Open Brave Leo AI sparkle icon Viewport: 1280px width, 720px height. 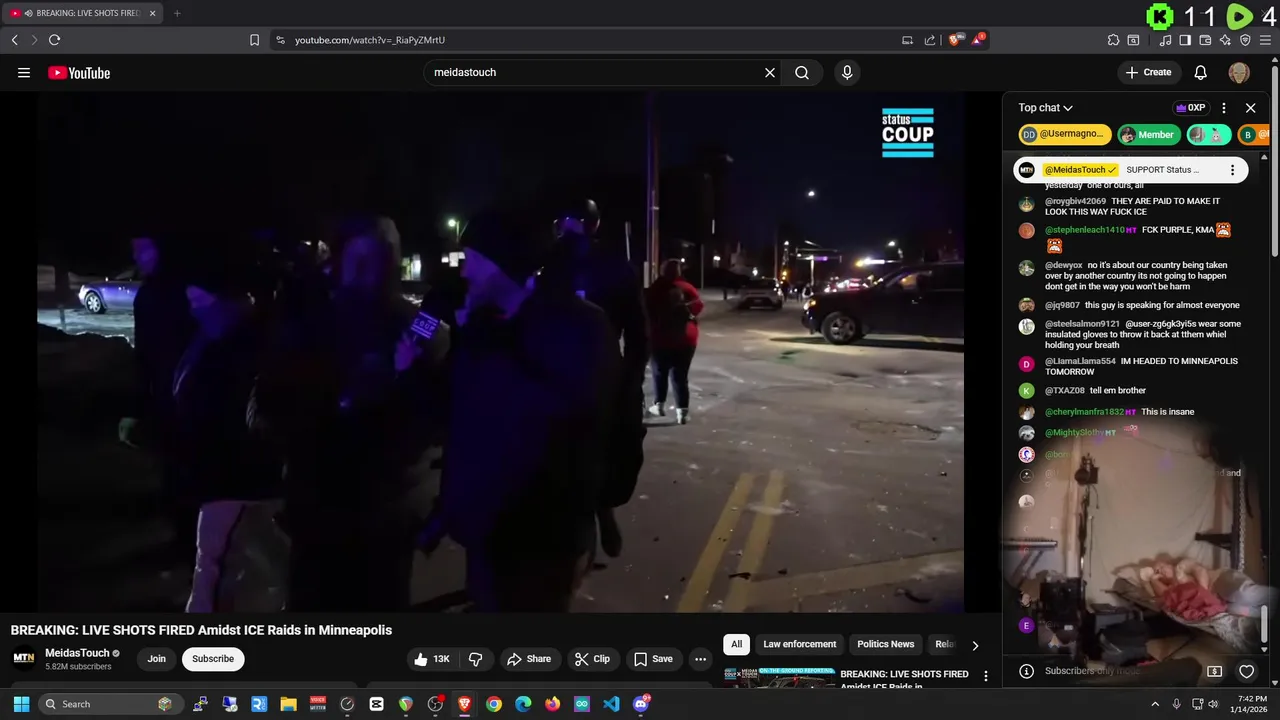1225,40
